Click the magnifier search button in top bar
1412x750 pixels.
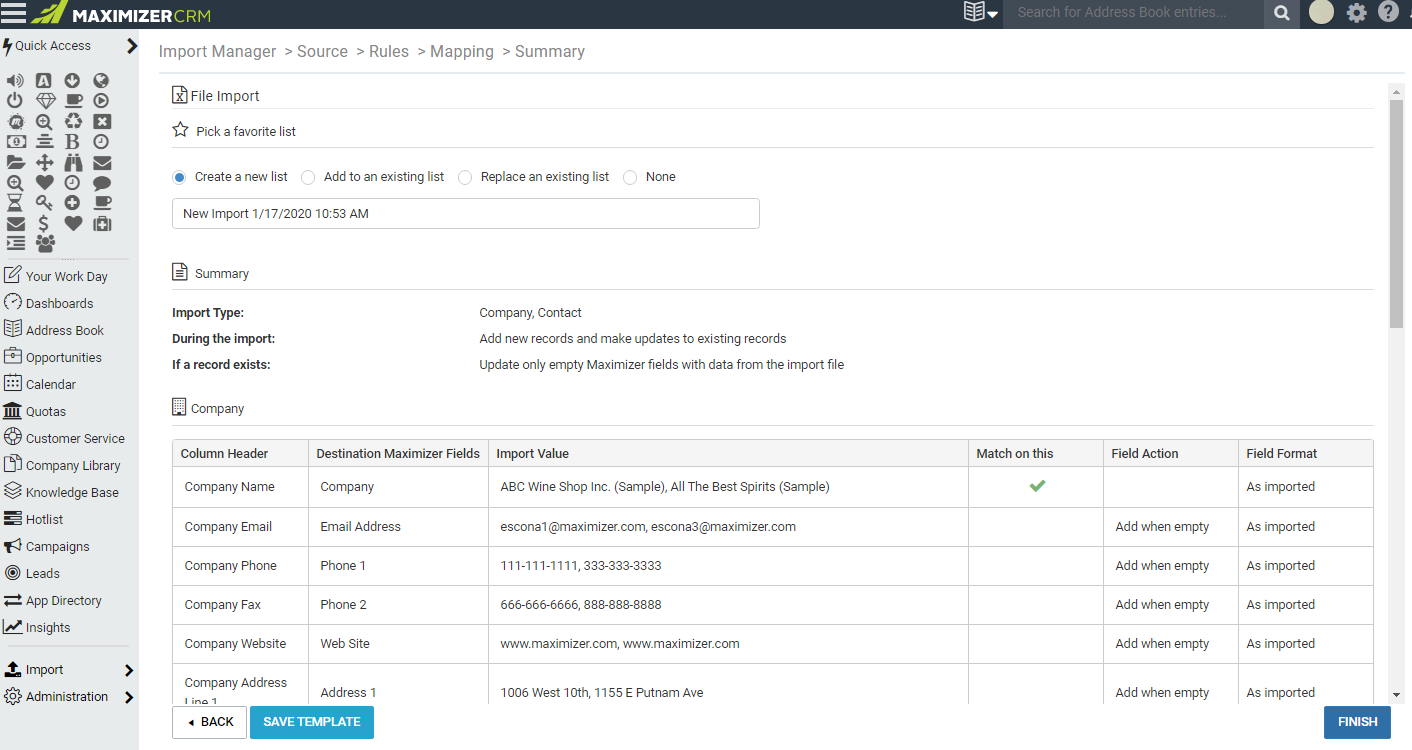(1281, 13)
